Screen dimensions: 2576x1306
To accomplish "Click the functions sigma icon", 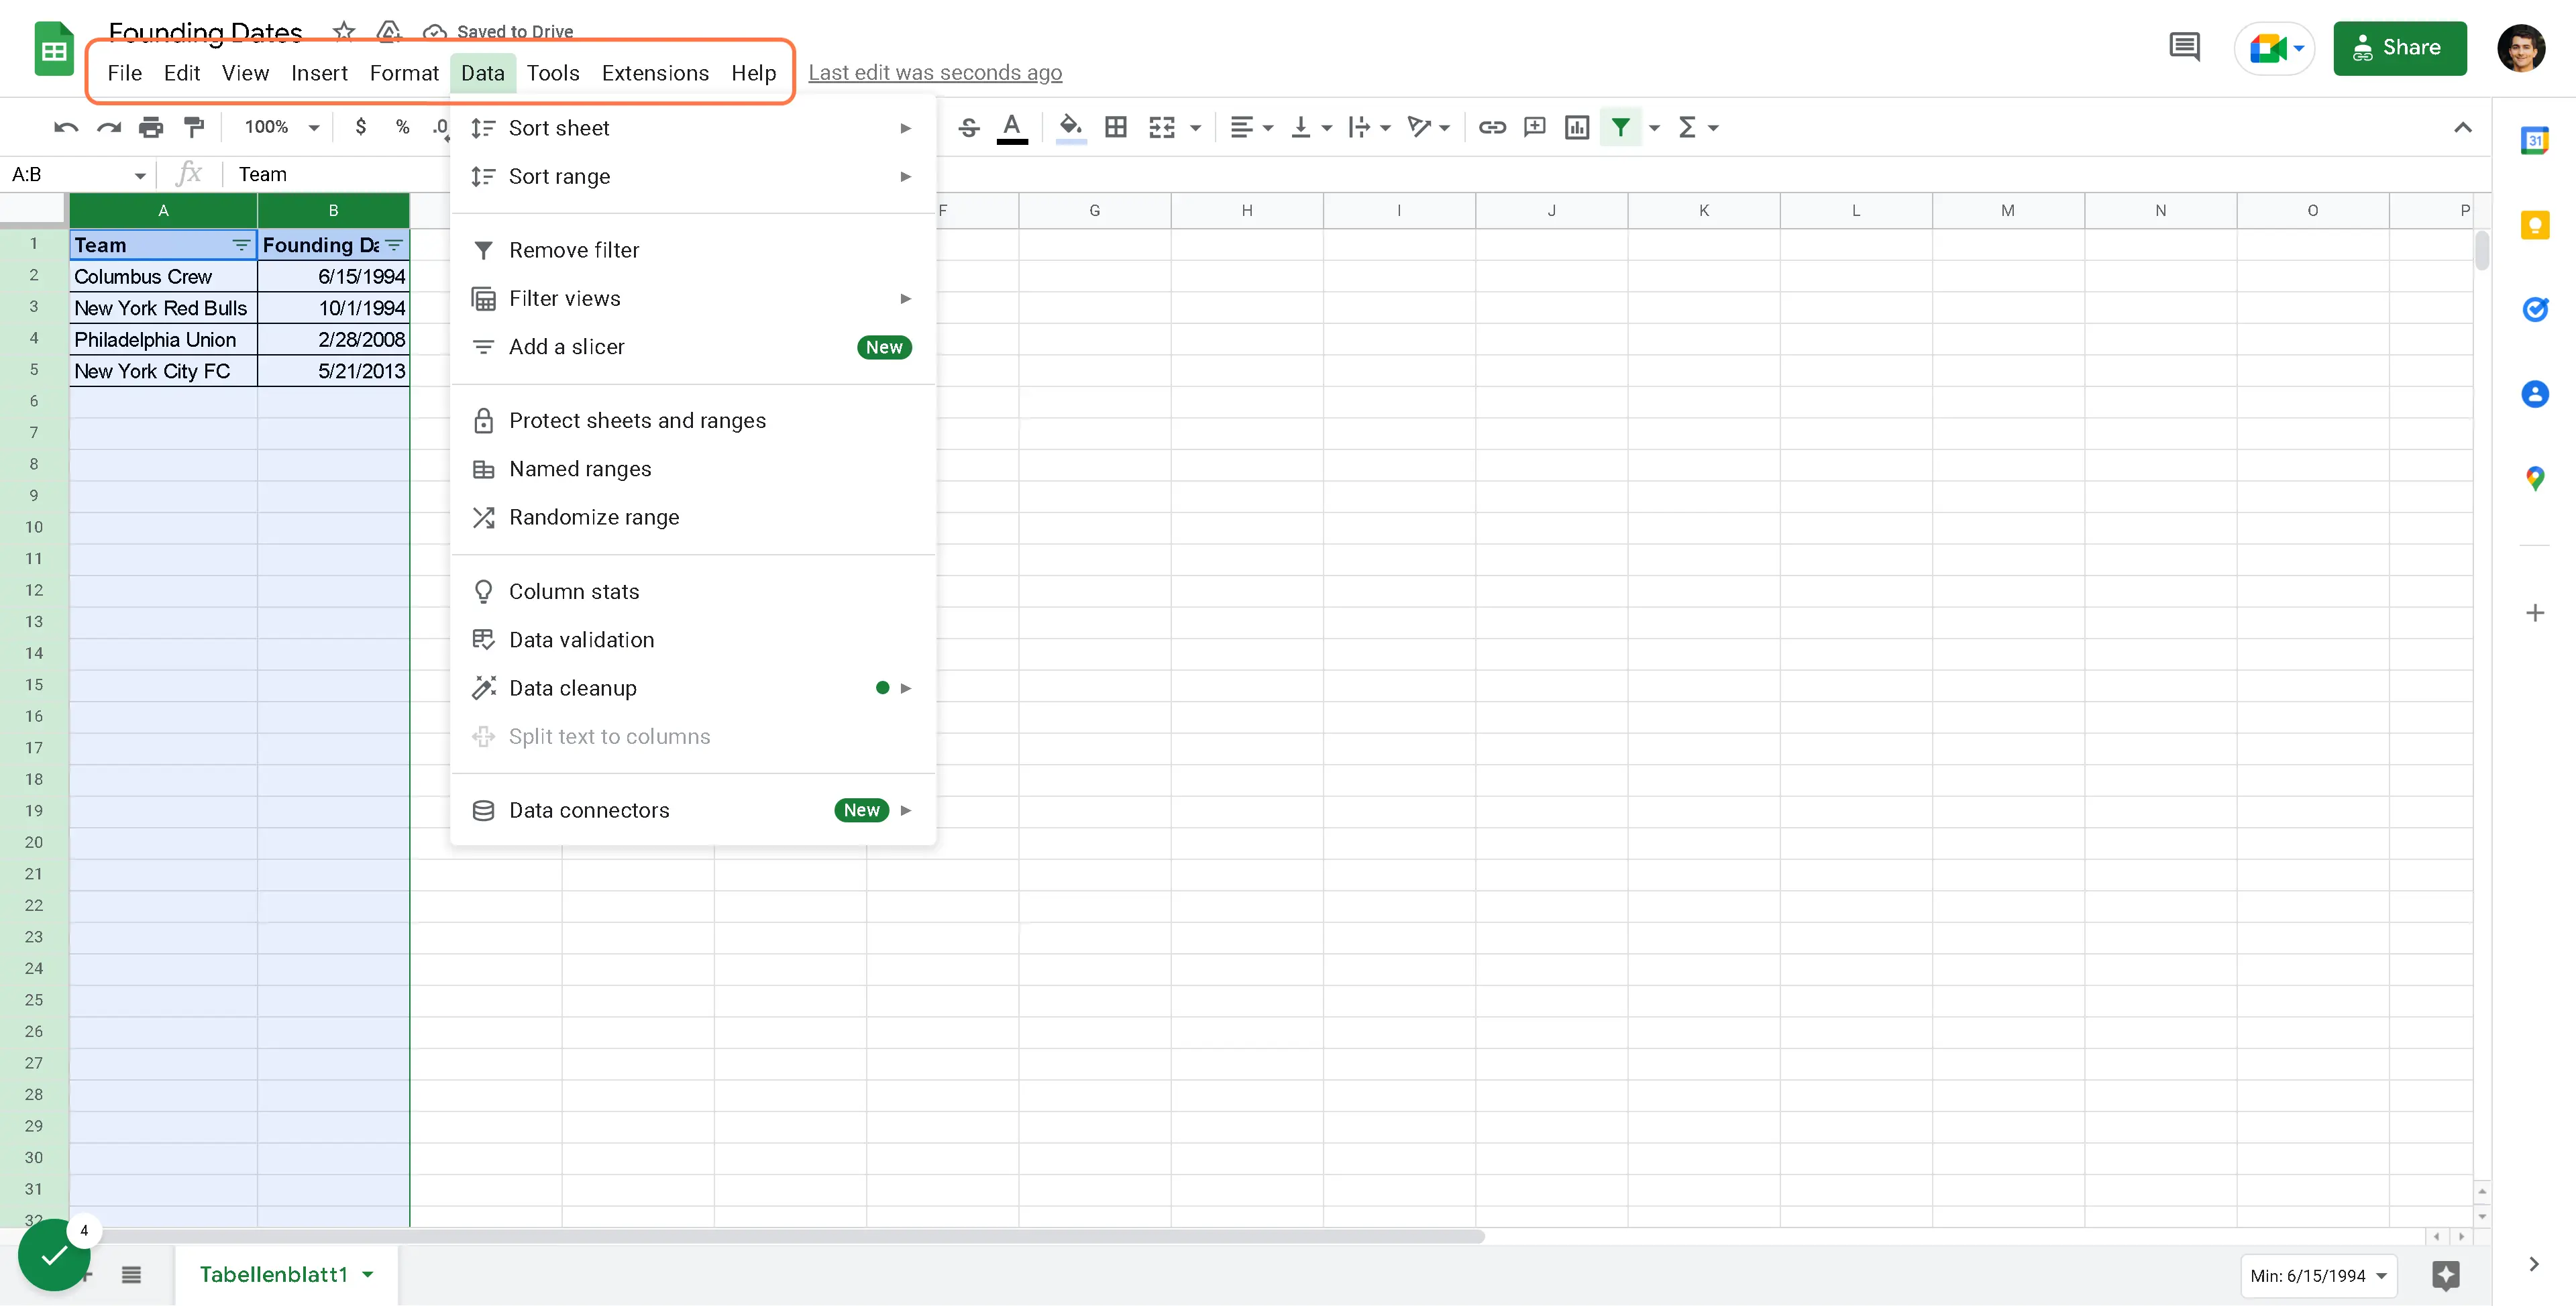I will pyautogui.click(x=1687, y=127).
